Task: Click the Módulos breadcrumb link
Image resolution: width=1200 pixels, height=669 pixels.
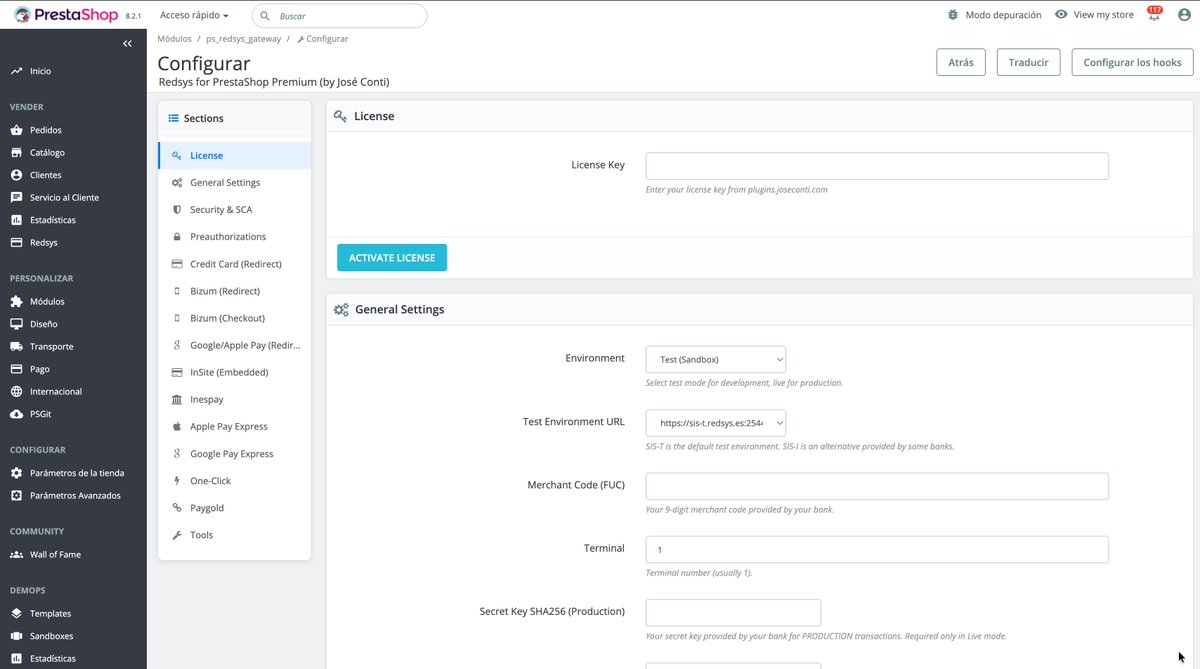Action: (174, 39)
